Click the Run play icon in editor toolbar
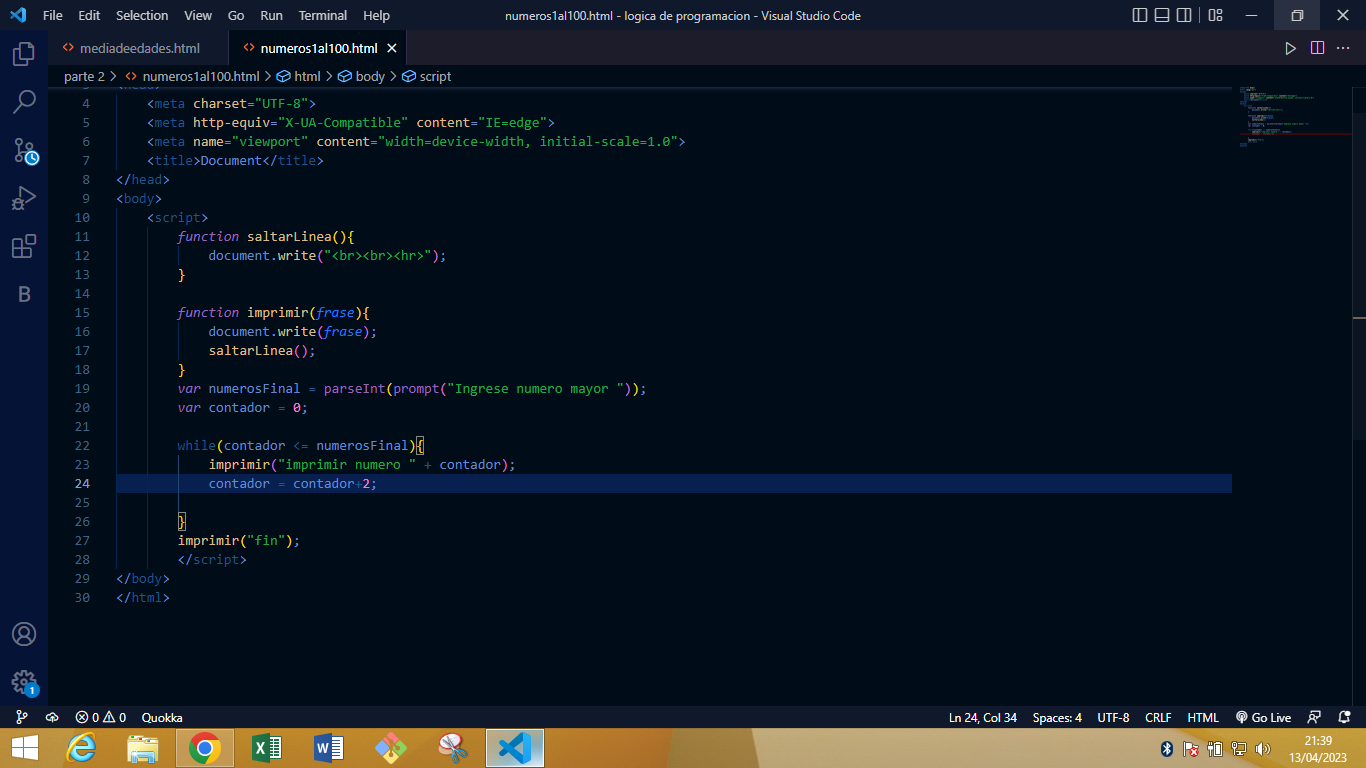 pos(1291,48)
